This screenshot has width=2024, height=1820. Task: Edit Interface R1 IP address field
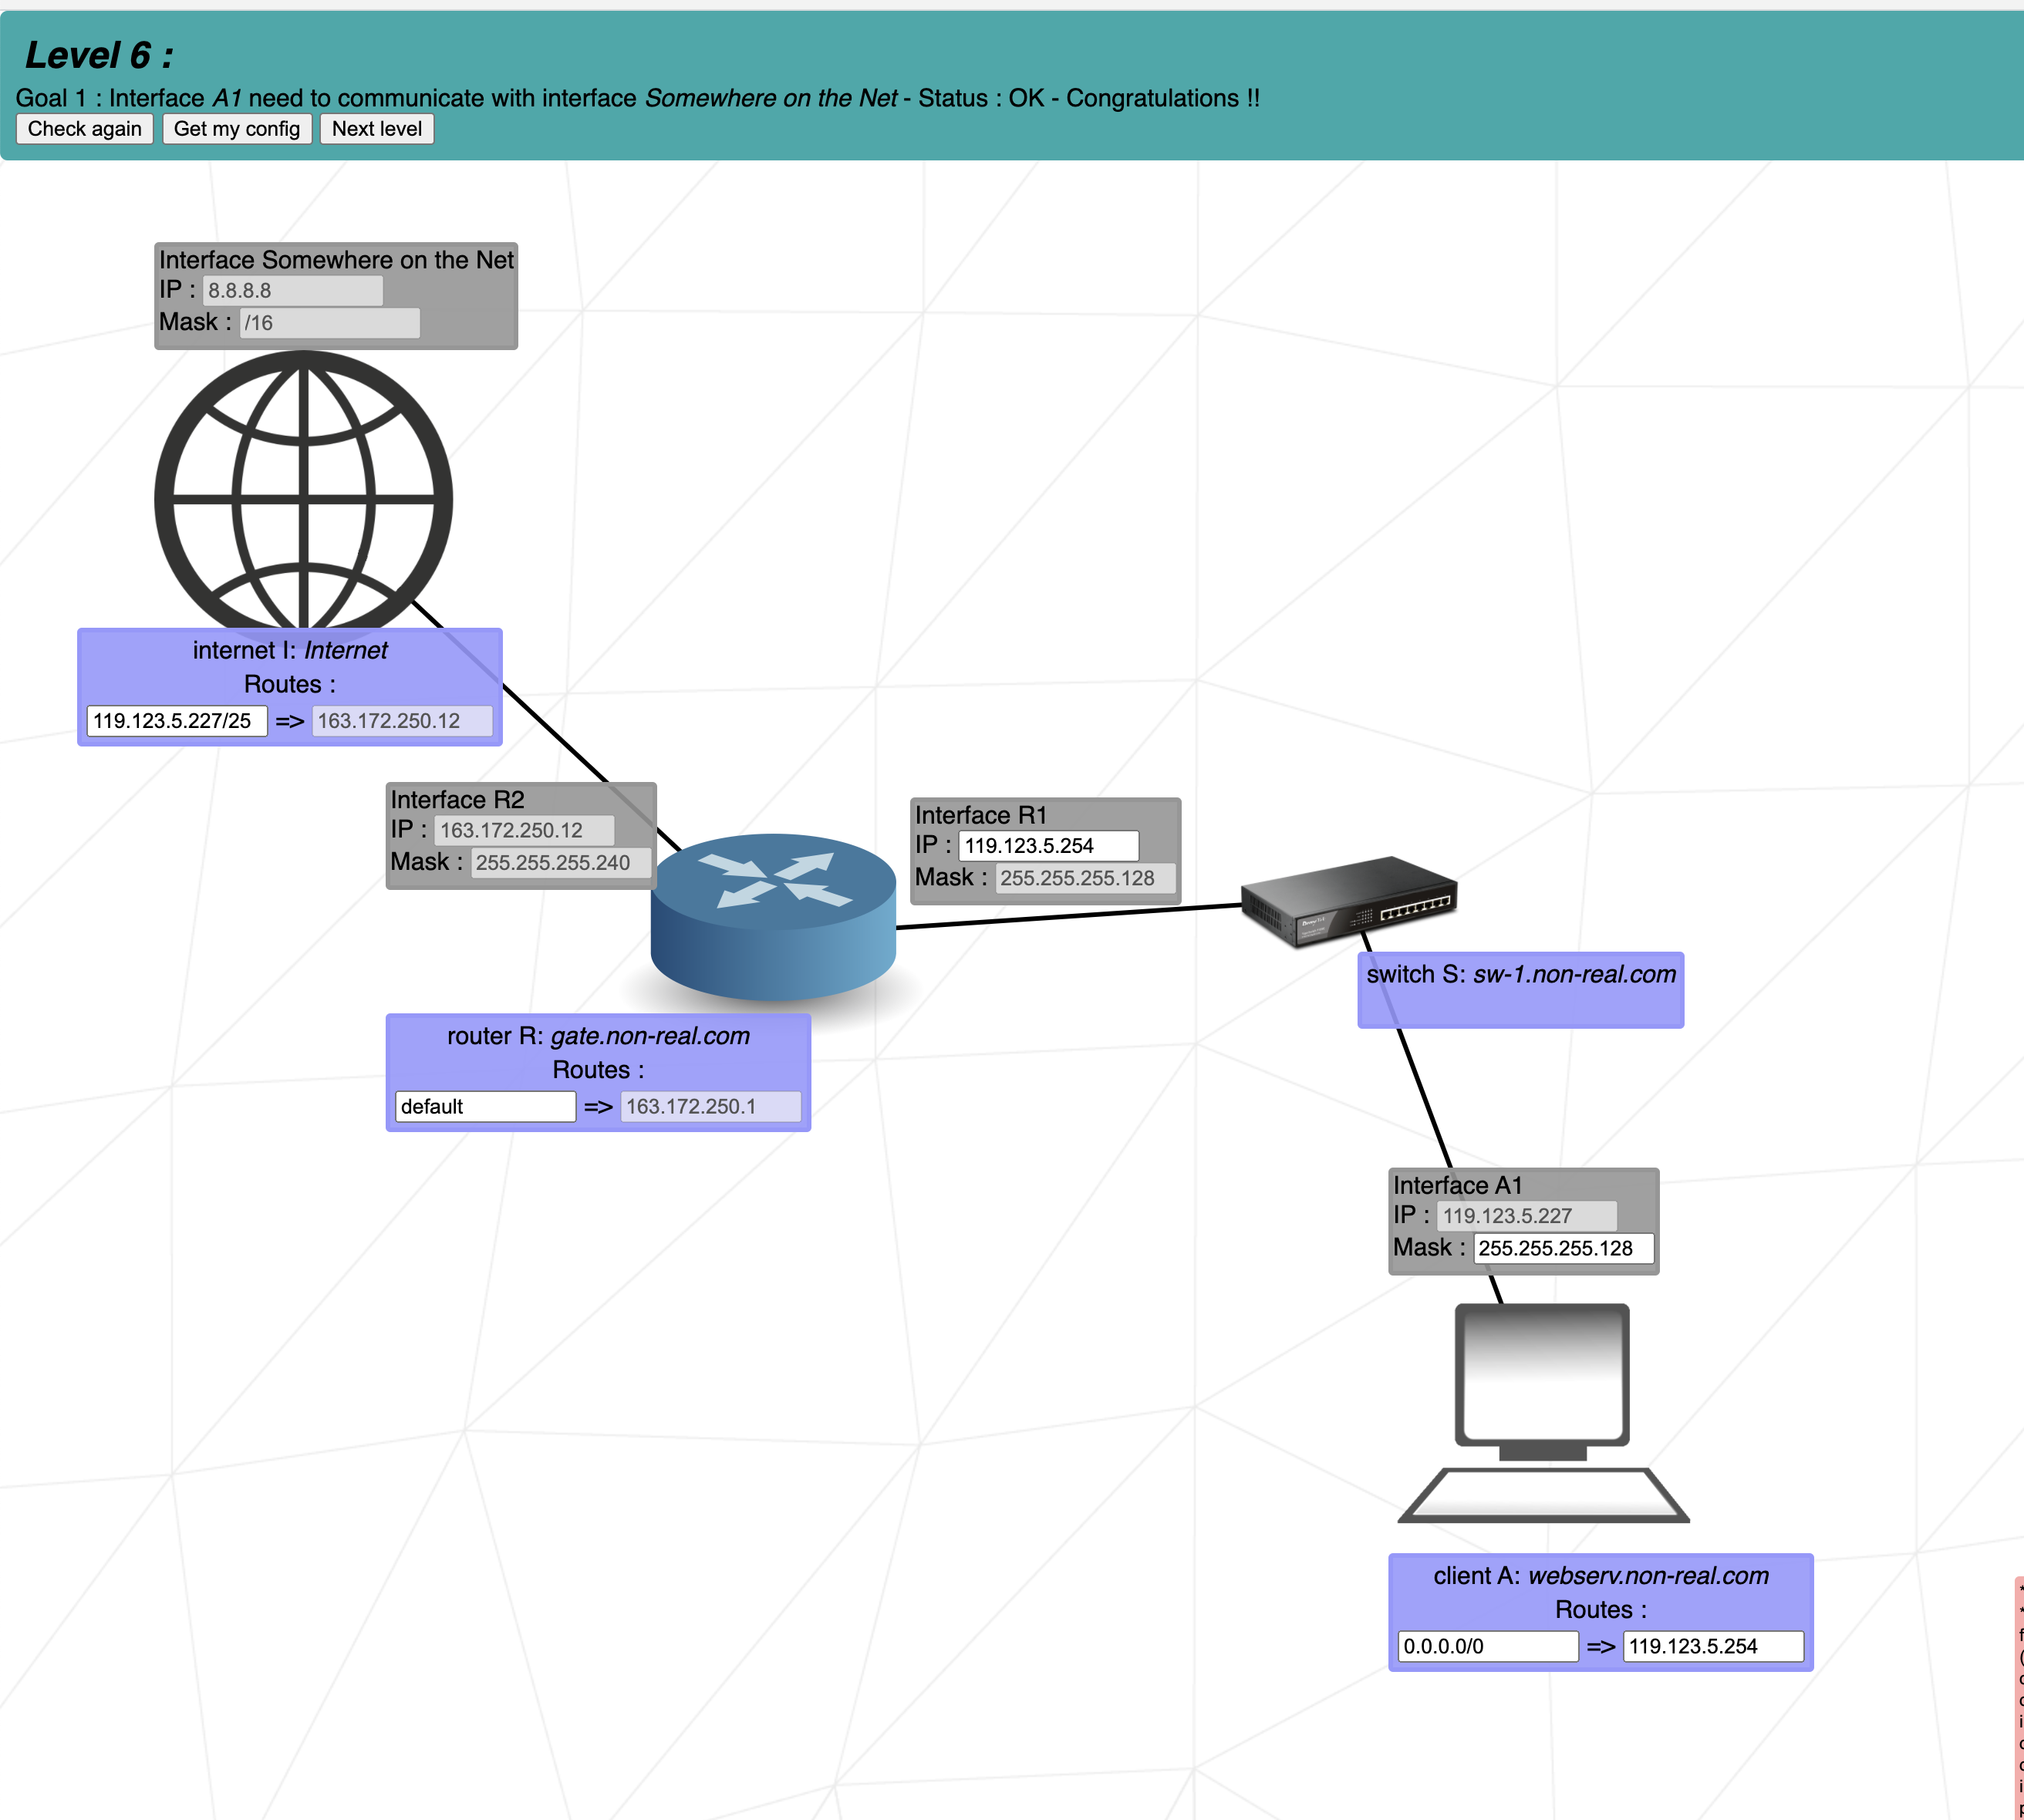1047,846
